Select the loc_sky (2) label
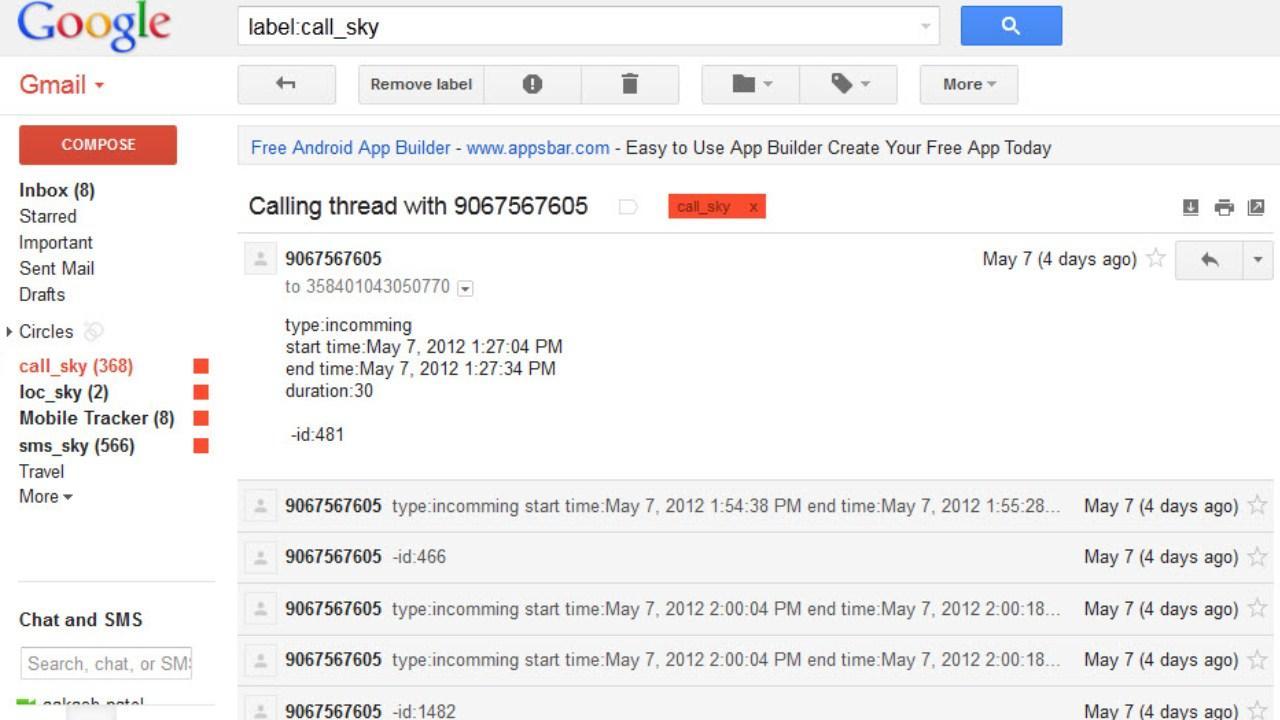 coord(64,392)
